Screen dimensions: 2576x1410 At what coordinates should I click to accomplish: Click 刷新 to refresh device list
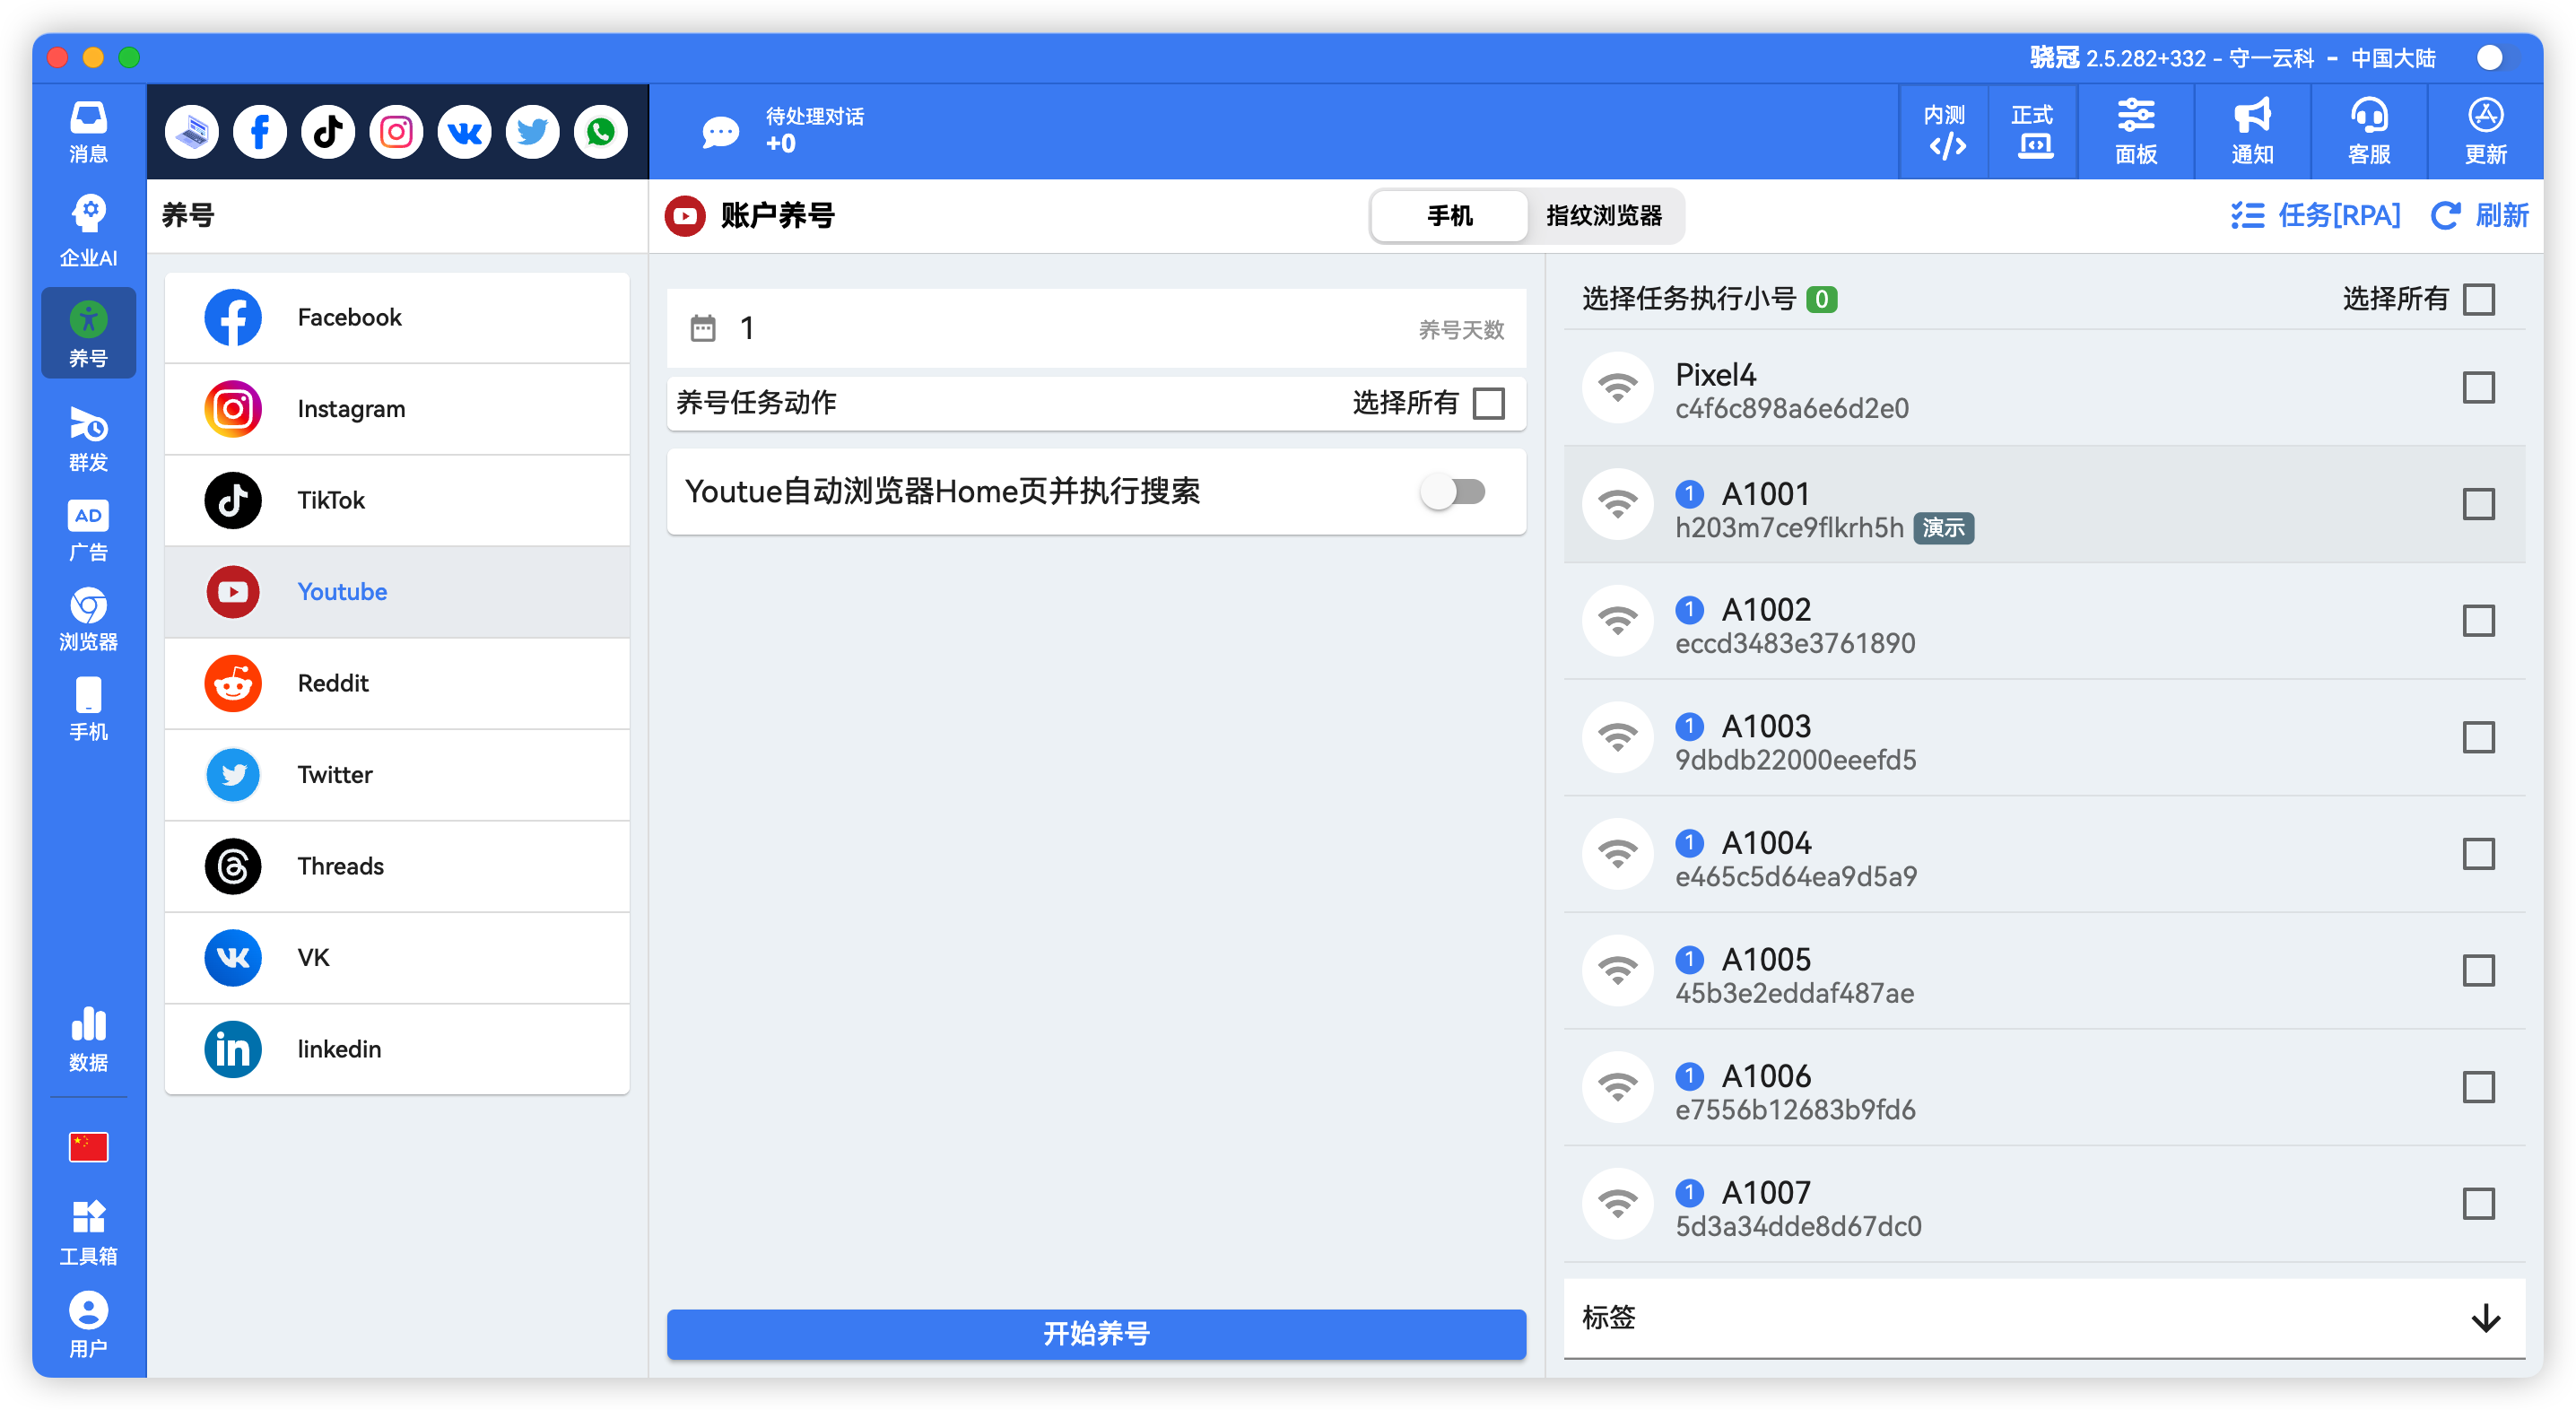(2479, 216)
